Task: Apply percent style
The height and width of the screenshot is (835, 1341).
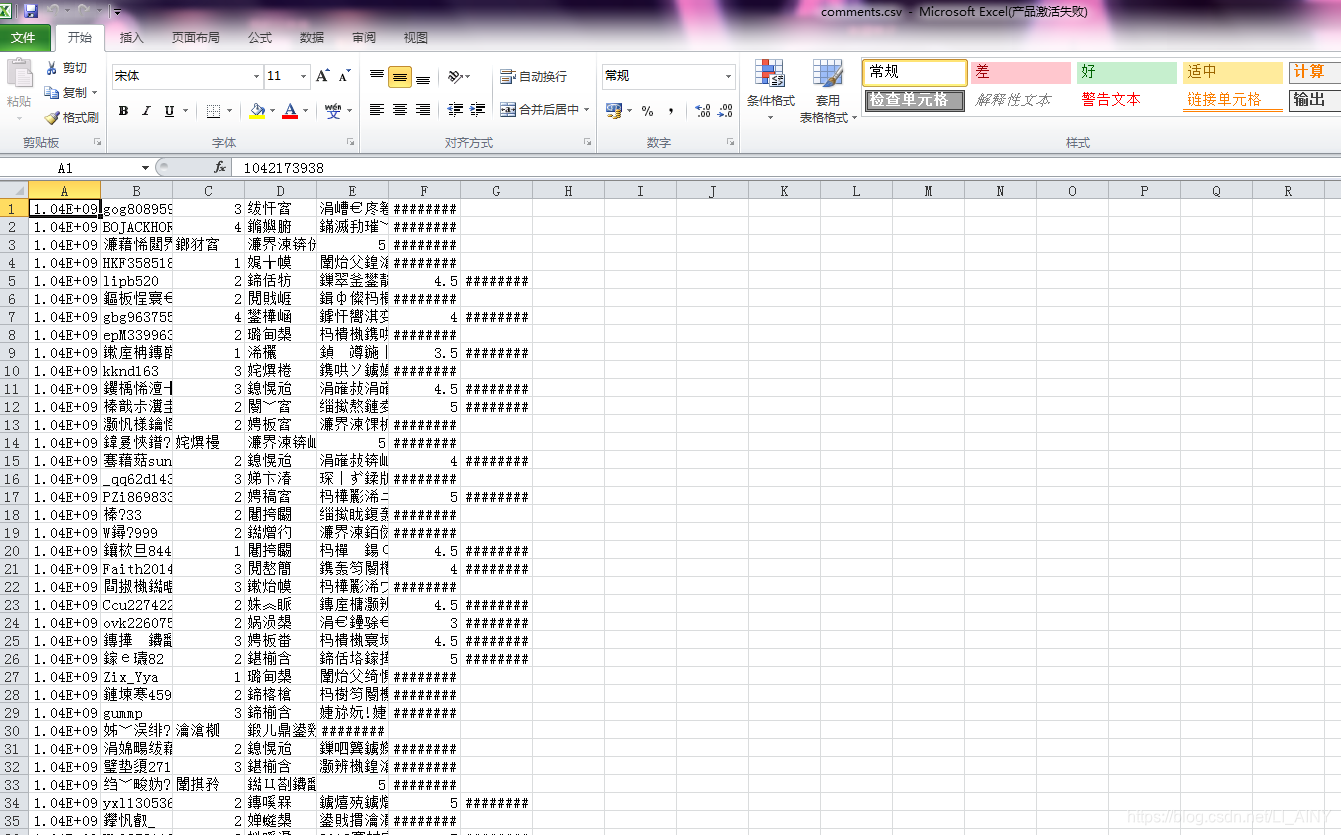Action: [647, 110]
